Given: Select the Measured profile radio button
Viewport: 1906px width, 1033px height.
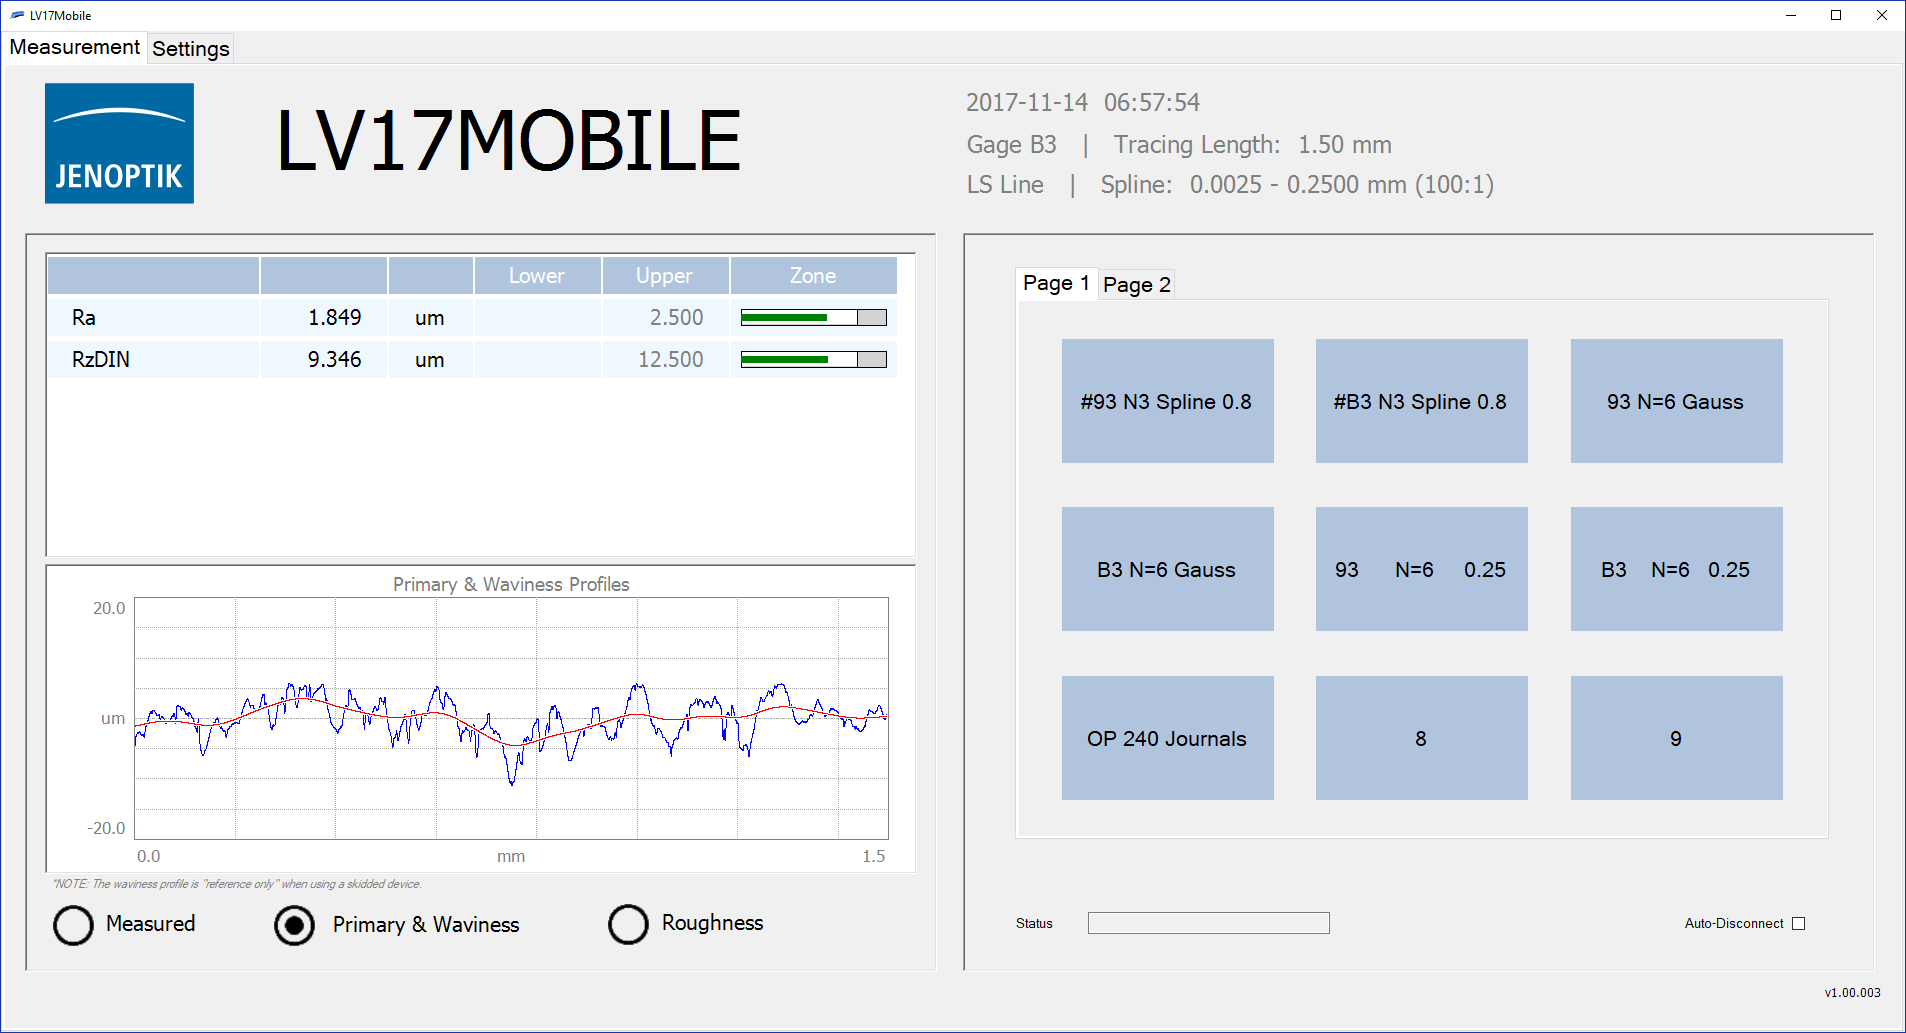Looking at the screenshot, I should point(73,925).
